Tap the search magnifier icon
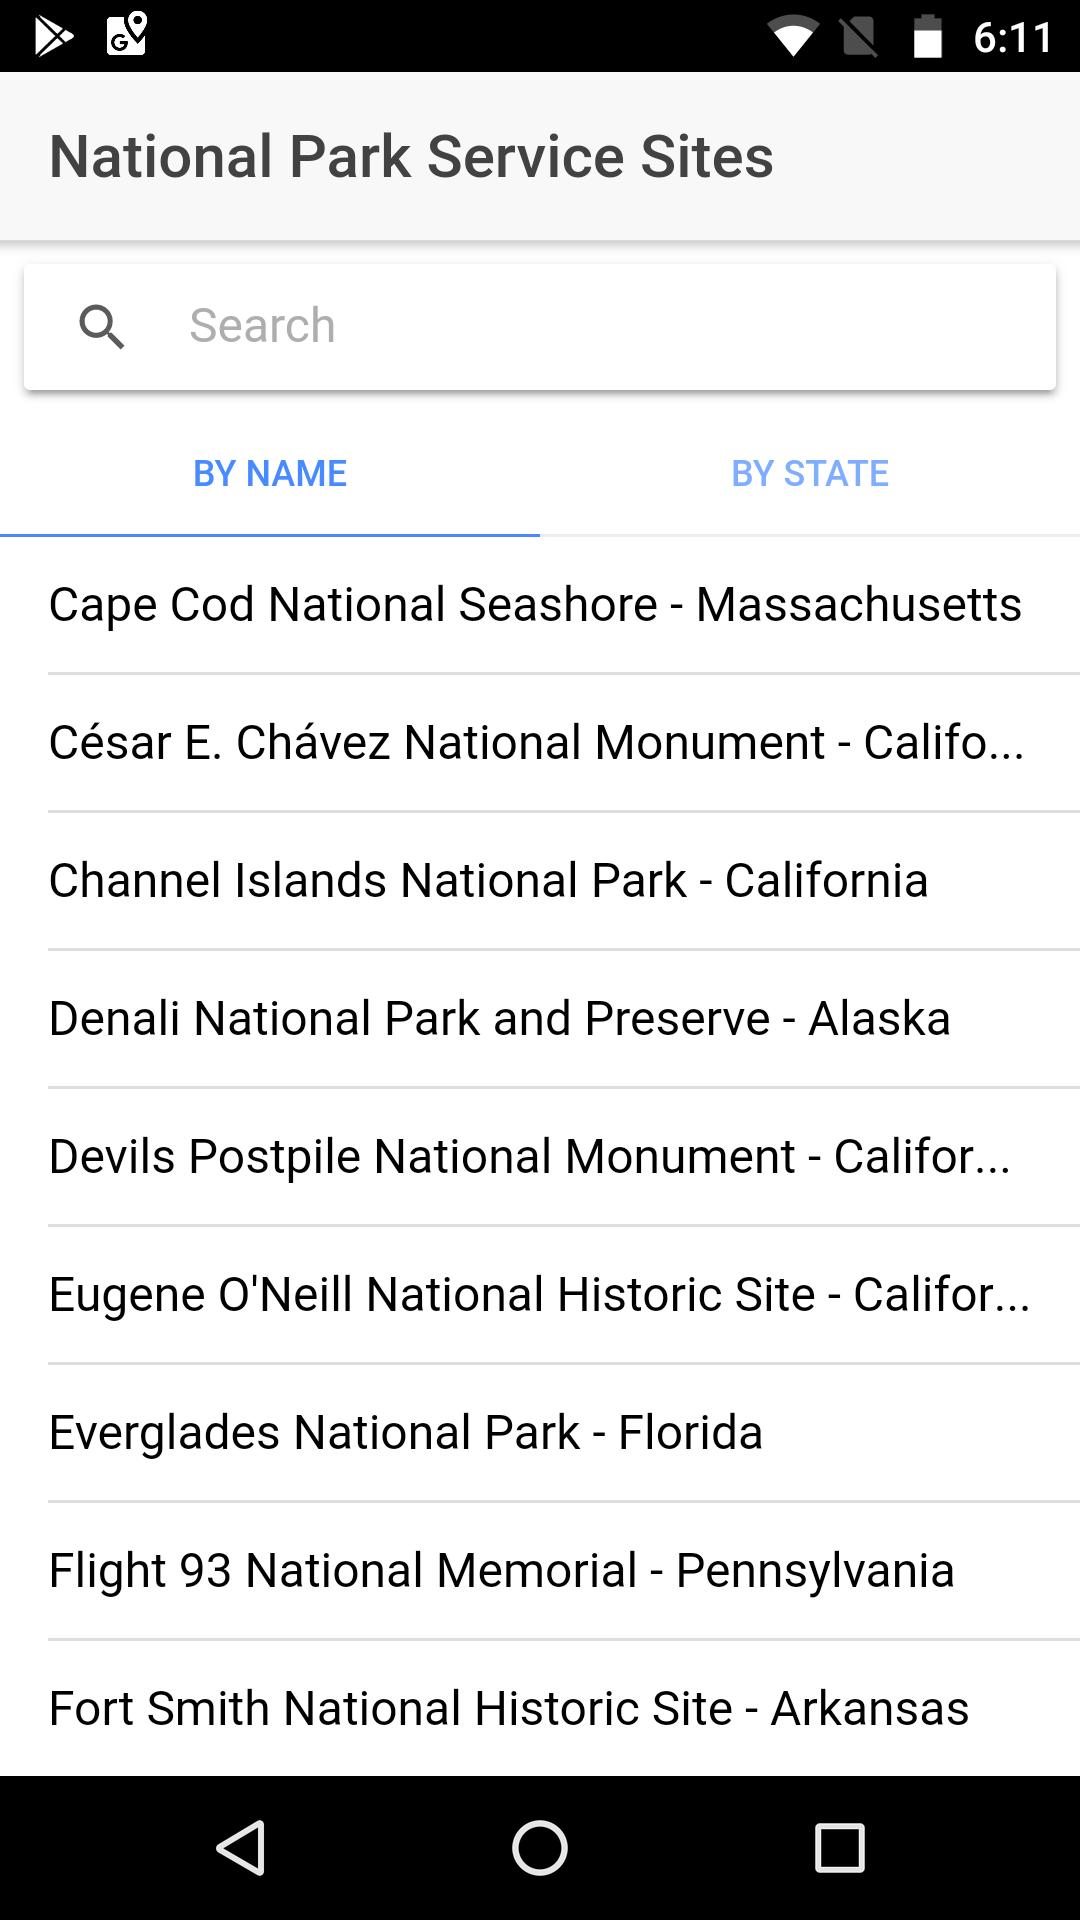The image size is (1080, 1920). (x=102, y=327)
